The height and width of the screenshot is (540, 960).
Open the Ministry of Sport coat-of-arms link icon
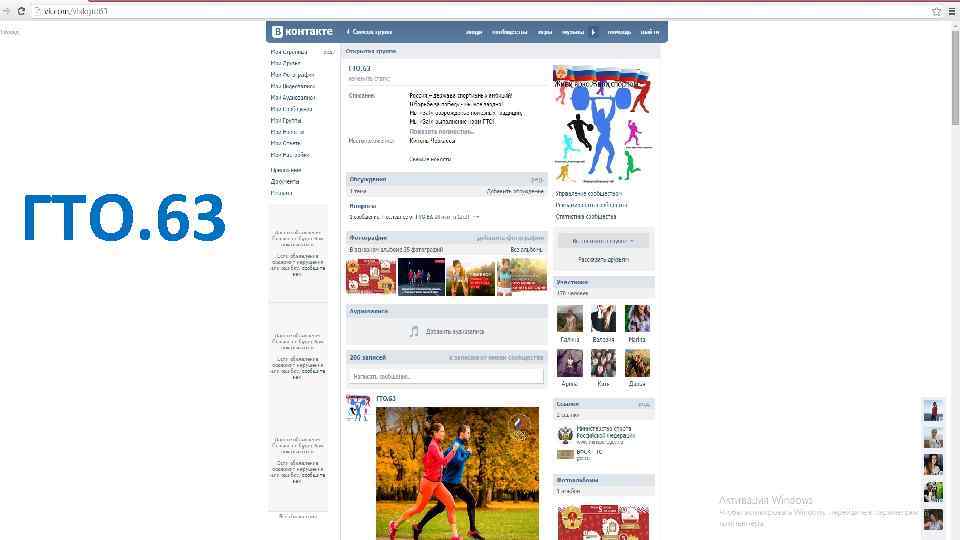point(564,435)
